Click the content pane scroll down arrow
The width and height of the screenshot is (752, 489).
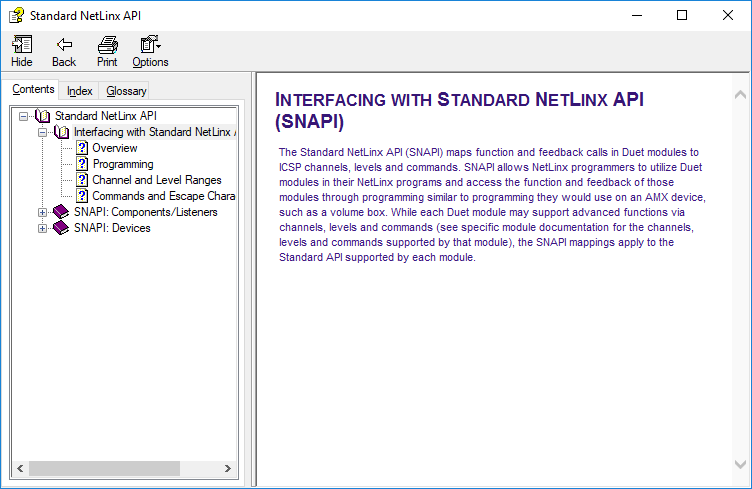(740, 465)
